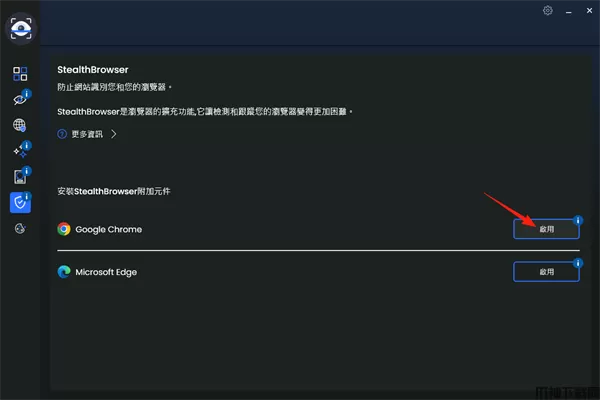600x400 pixels.
Task: Open the dashboard grid icon in sidebar
Action: (20, 74)
